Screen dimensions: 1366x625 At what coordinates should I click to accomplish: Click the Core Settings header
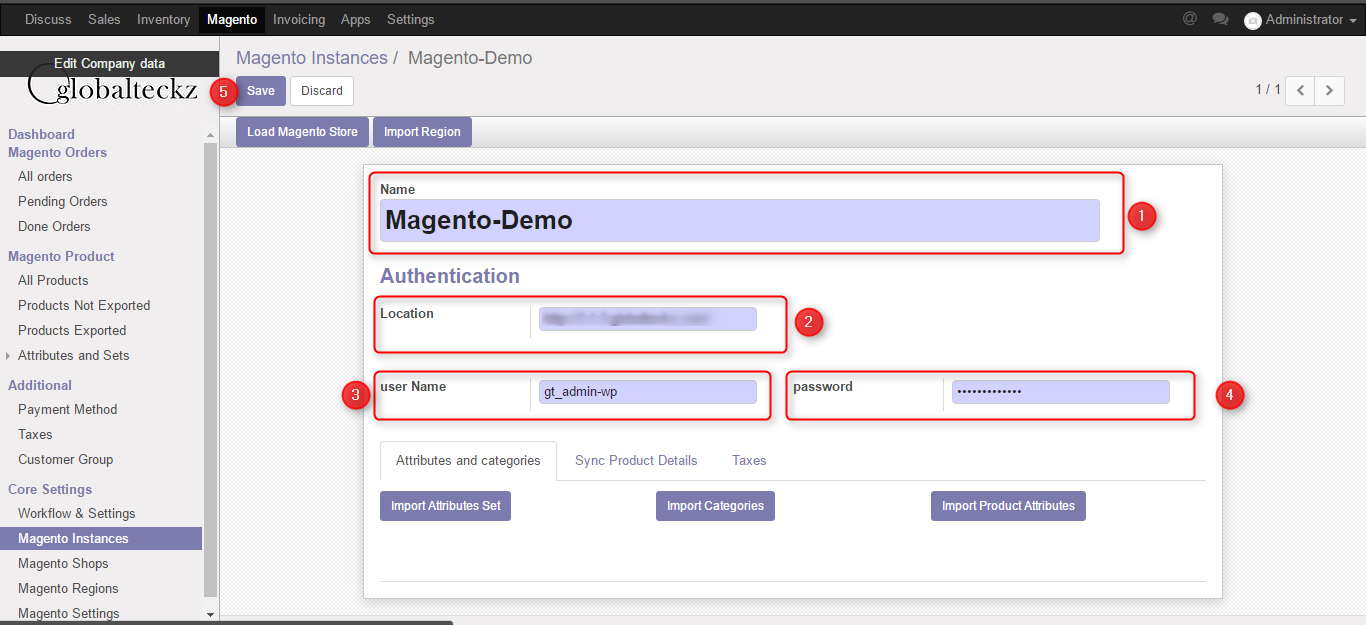[x=50, y=490]
